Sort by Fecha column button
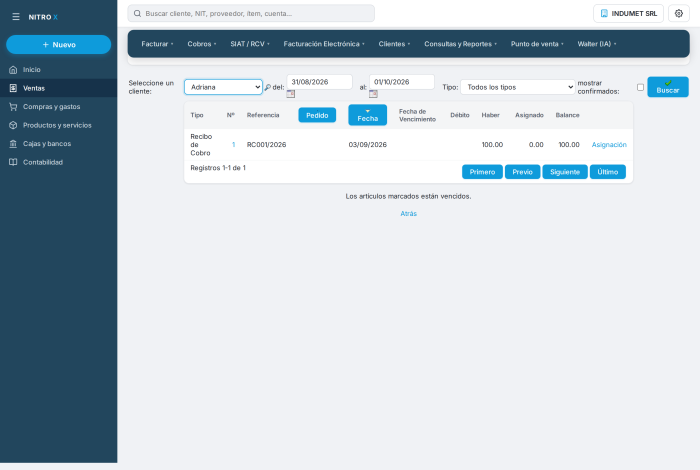This screenshot has height=470, width=700. pos(367,115)
